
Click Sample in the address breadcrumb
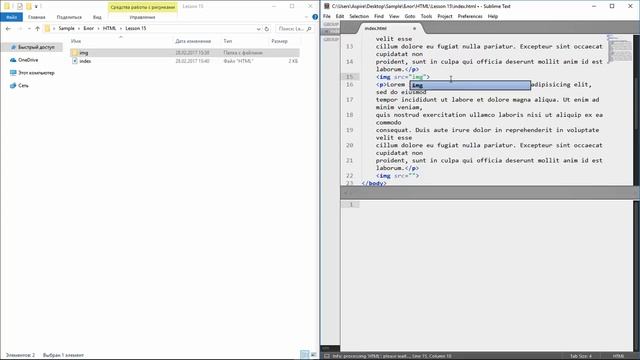click(x=67, y=29)
